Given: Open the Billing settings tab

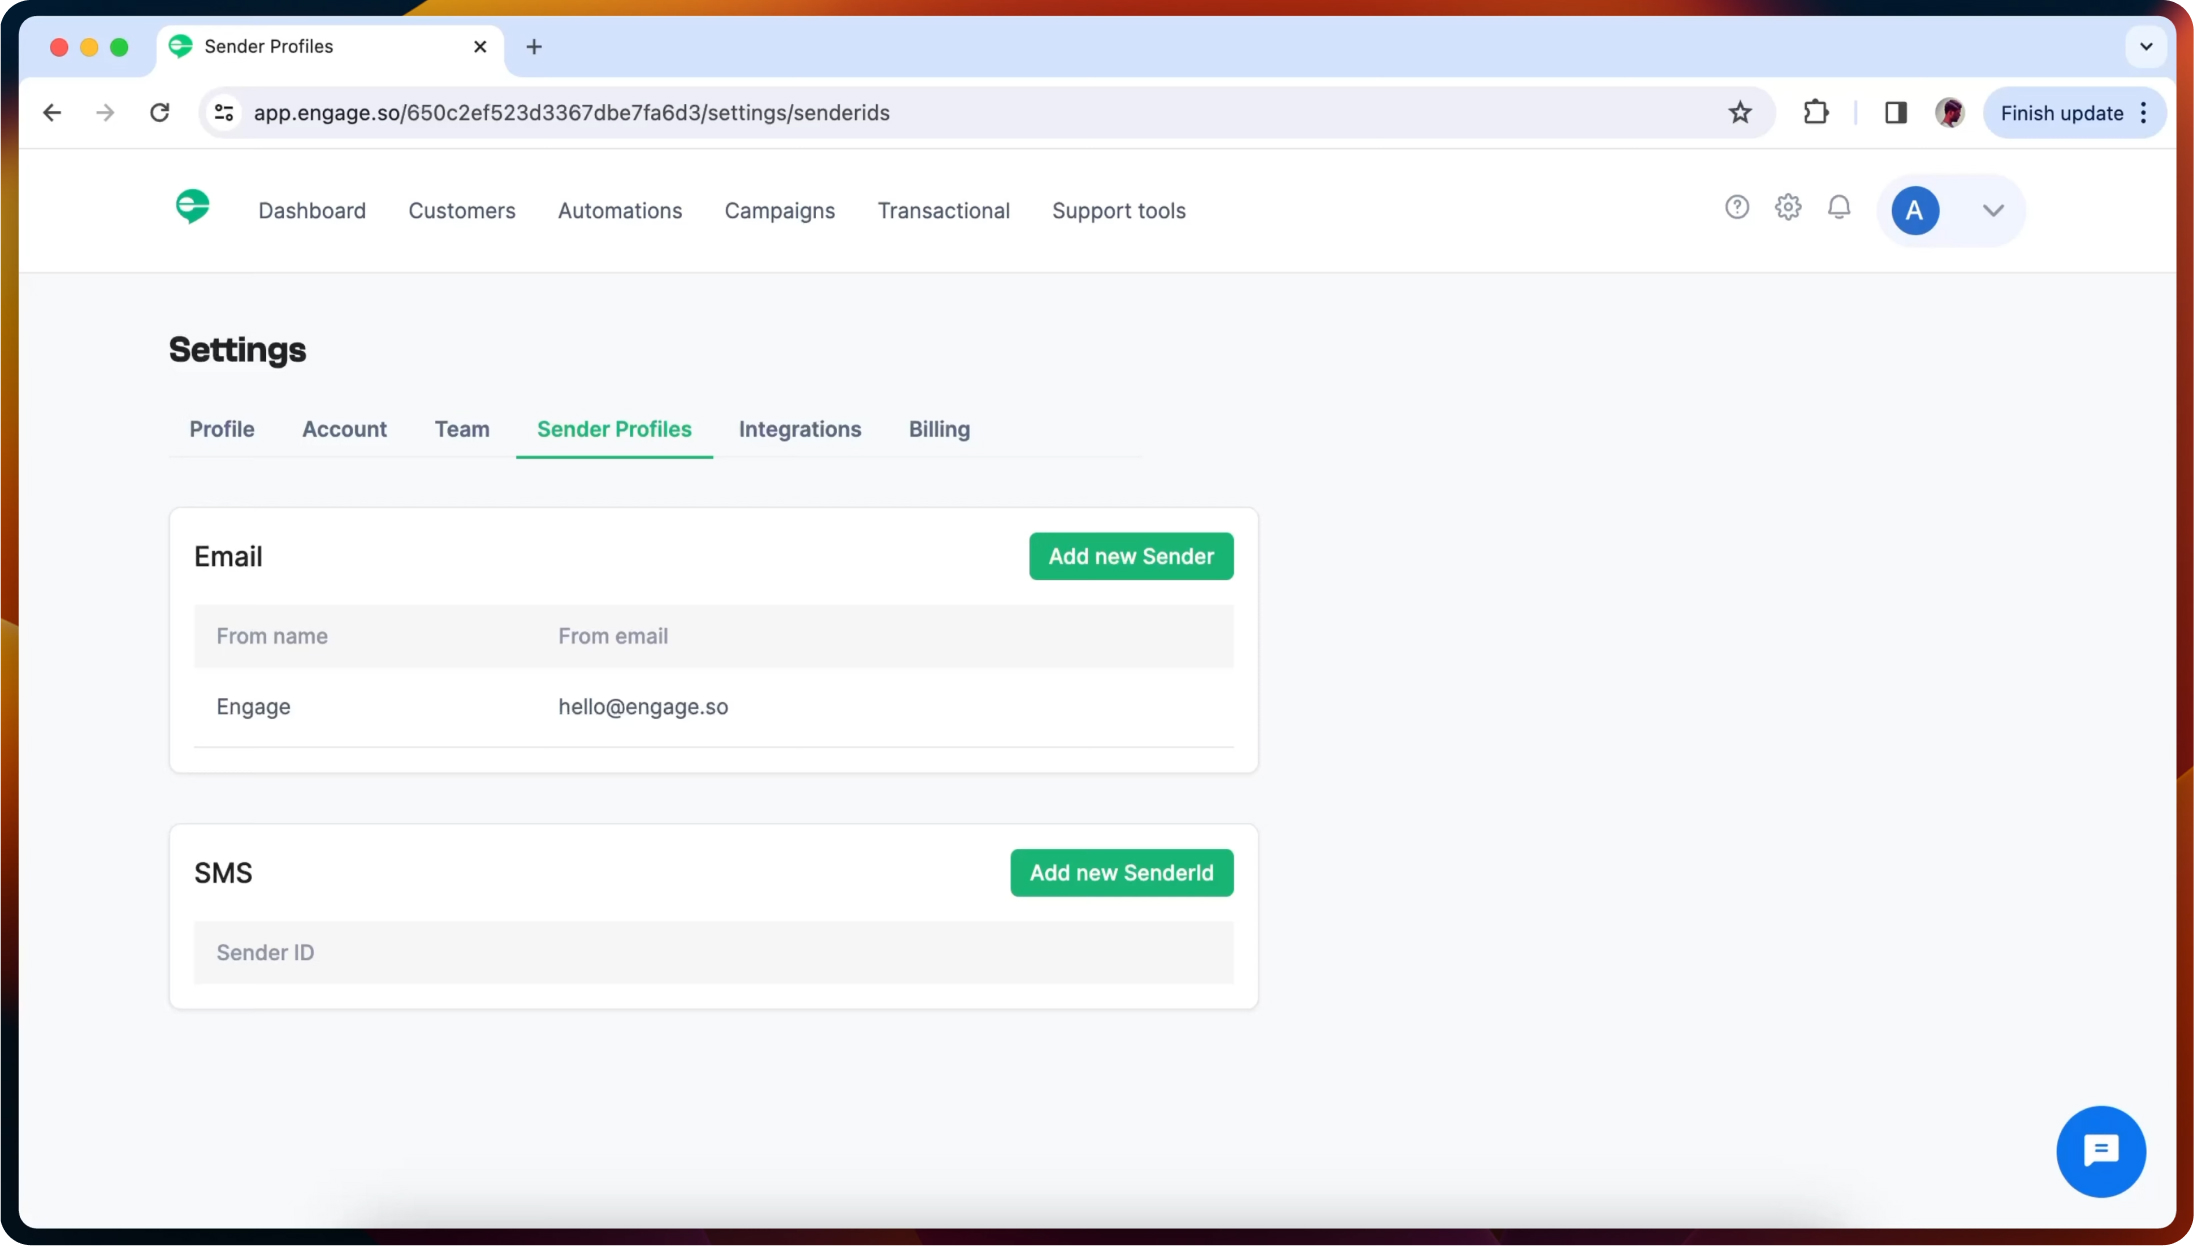Looking at the screenshot, I should 939,429.
